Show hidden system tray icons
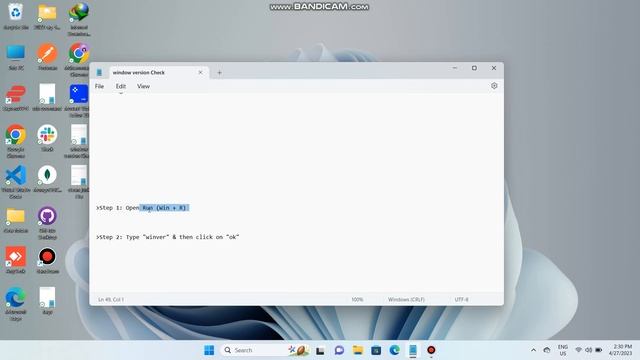This screenshot has width=640, height=360. (533, 350)
